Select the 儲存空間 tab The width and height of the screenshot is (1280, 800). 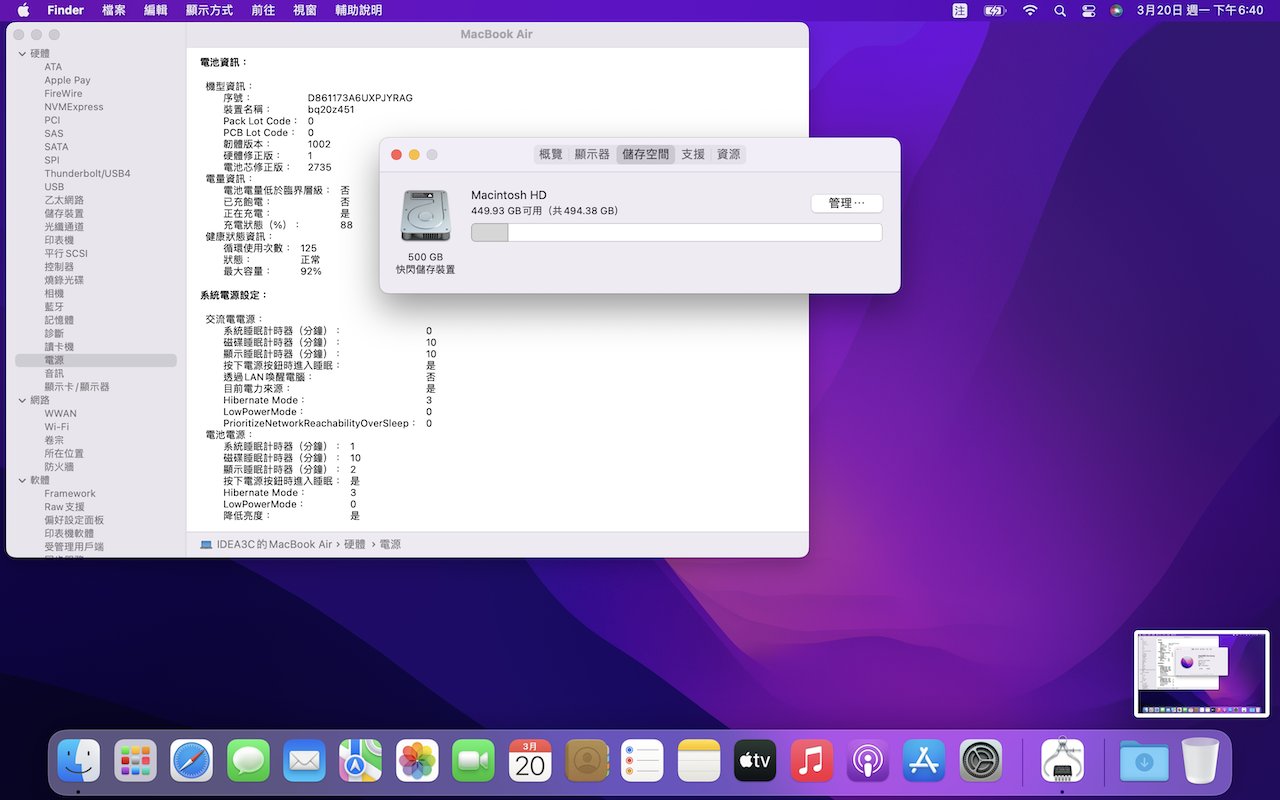[646, 154]
